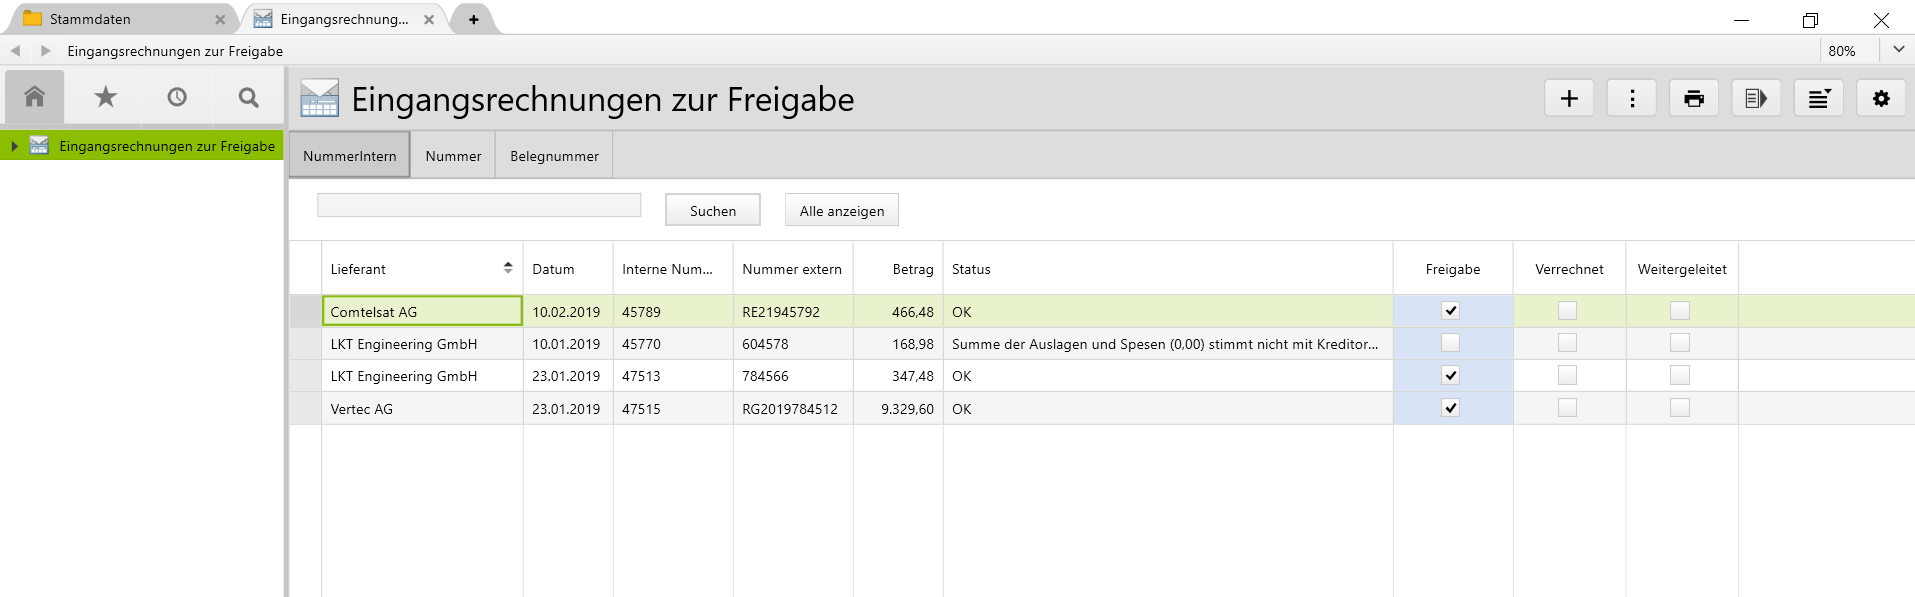Open the settings gear icon
Viewport: 1915px width, 597px height.
click(1881, 98)
